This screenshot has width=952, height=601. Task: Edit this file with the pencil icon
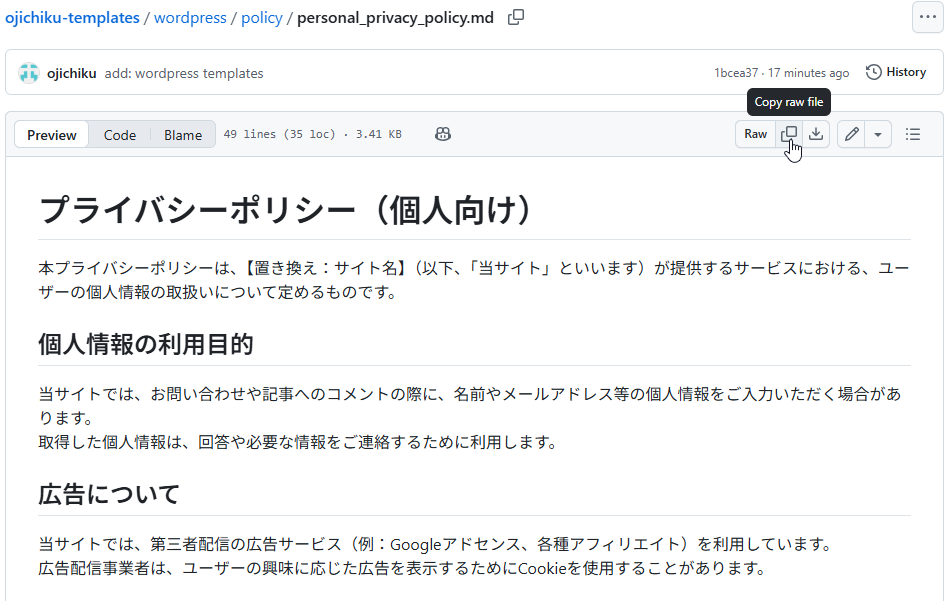851,134
